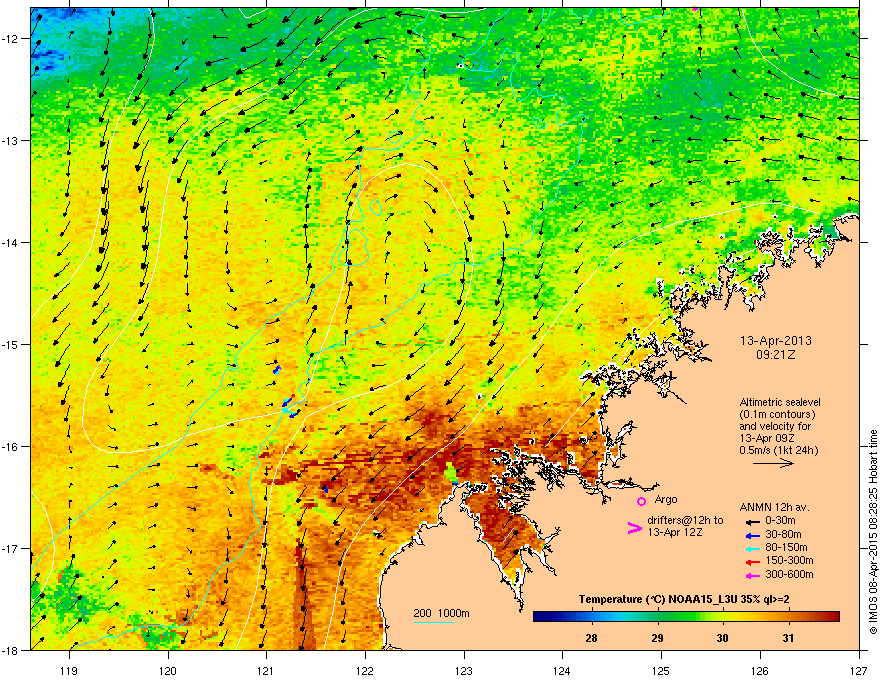Click the longitude axis label 121
880x680 pixels.
pos(266,670)
